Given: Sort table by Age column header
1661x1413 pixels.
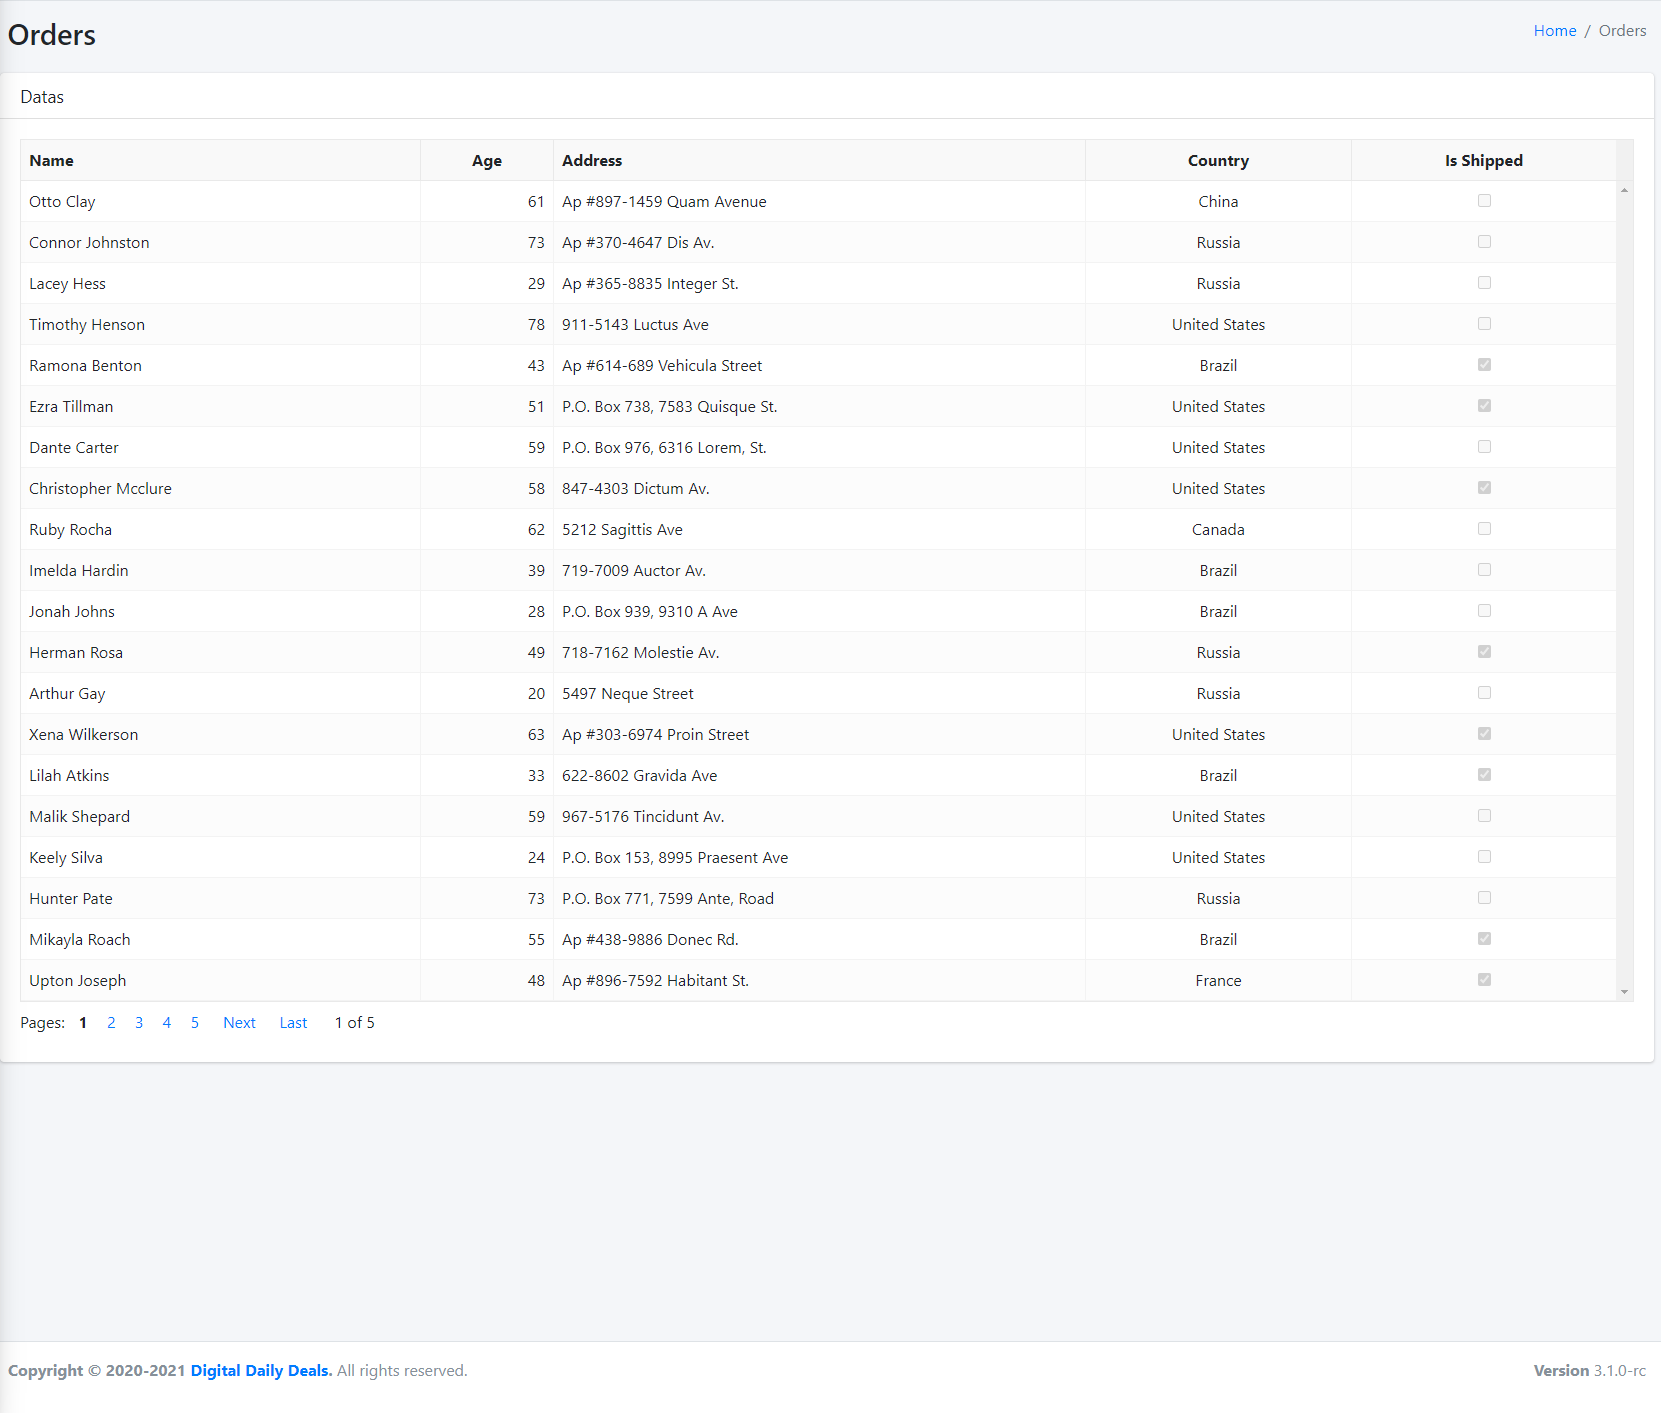Looking at the screenshot, I should click(x=487, y=160).
